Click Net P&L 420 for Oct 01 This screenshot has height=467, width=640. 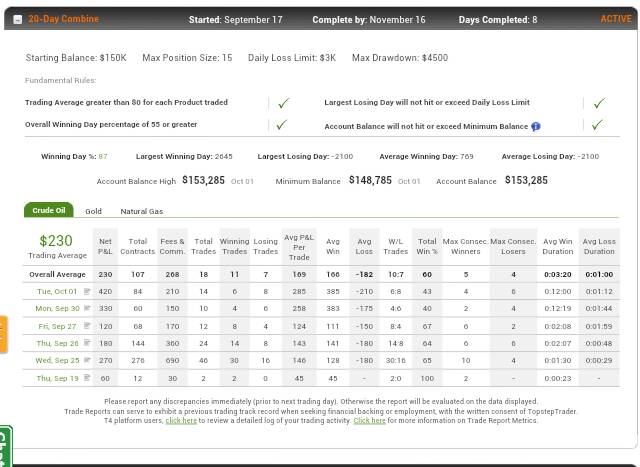coord(105,291)
